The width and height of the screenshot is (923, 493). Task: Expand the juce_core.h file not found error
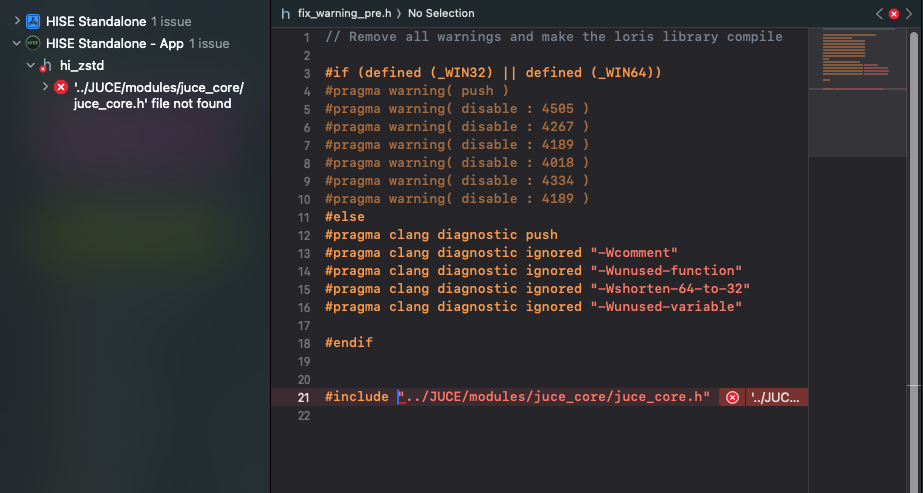(x=45, y=87)
